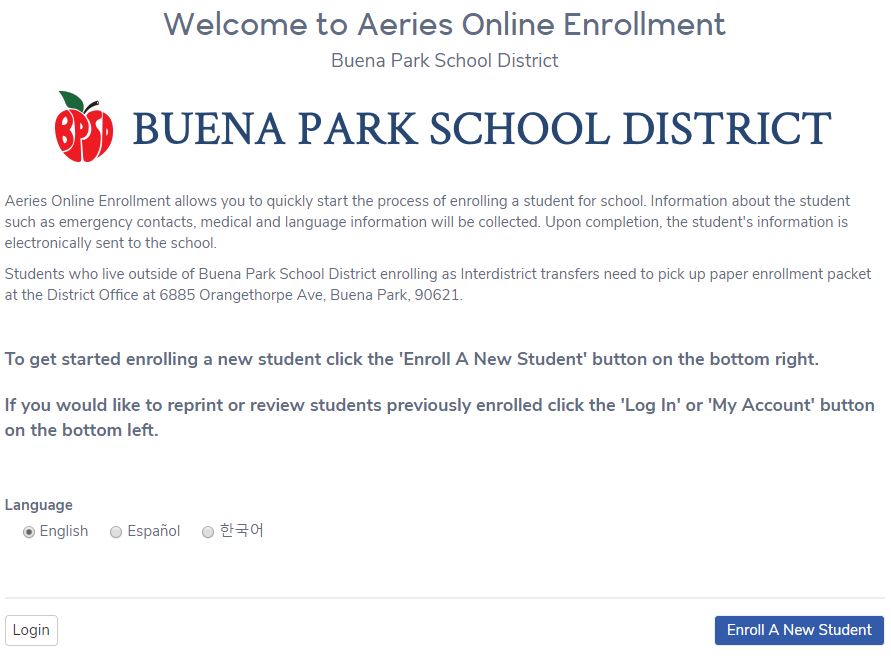Click the Login button
The image size is (891, 662).
(31, 630)
